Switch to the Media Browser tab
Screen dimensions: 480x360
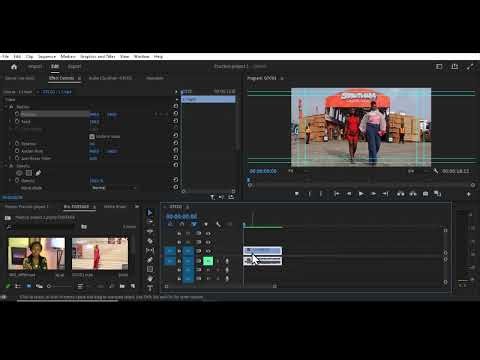tap(115, 207)
